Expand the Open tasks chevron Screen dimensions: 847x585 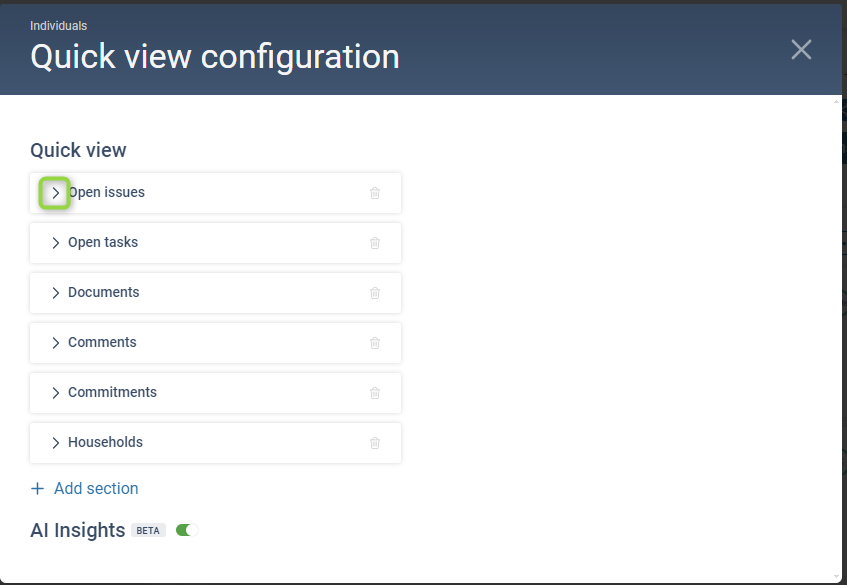point(55,243)
